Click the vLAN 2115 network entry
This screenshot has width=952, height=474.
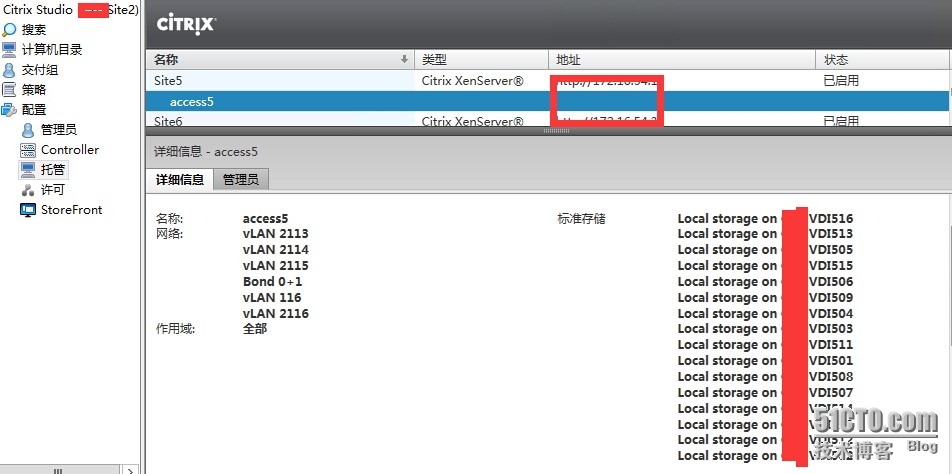click(276, 265)
